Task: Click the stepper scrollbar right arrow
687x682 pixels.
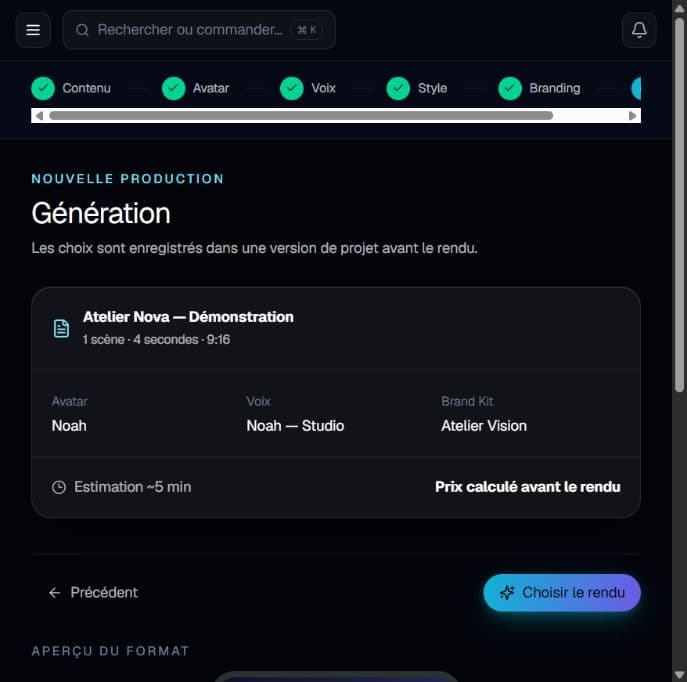Action: pos(632,116)
